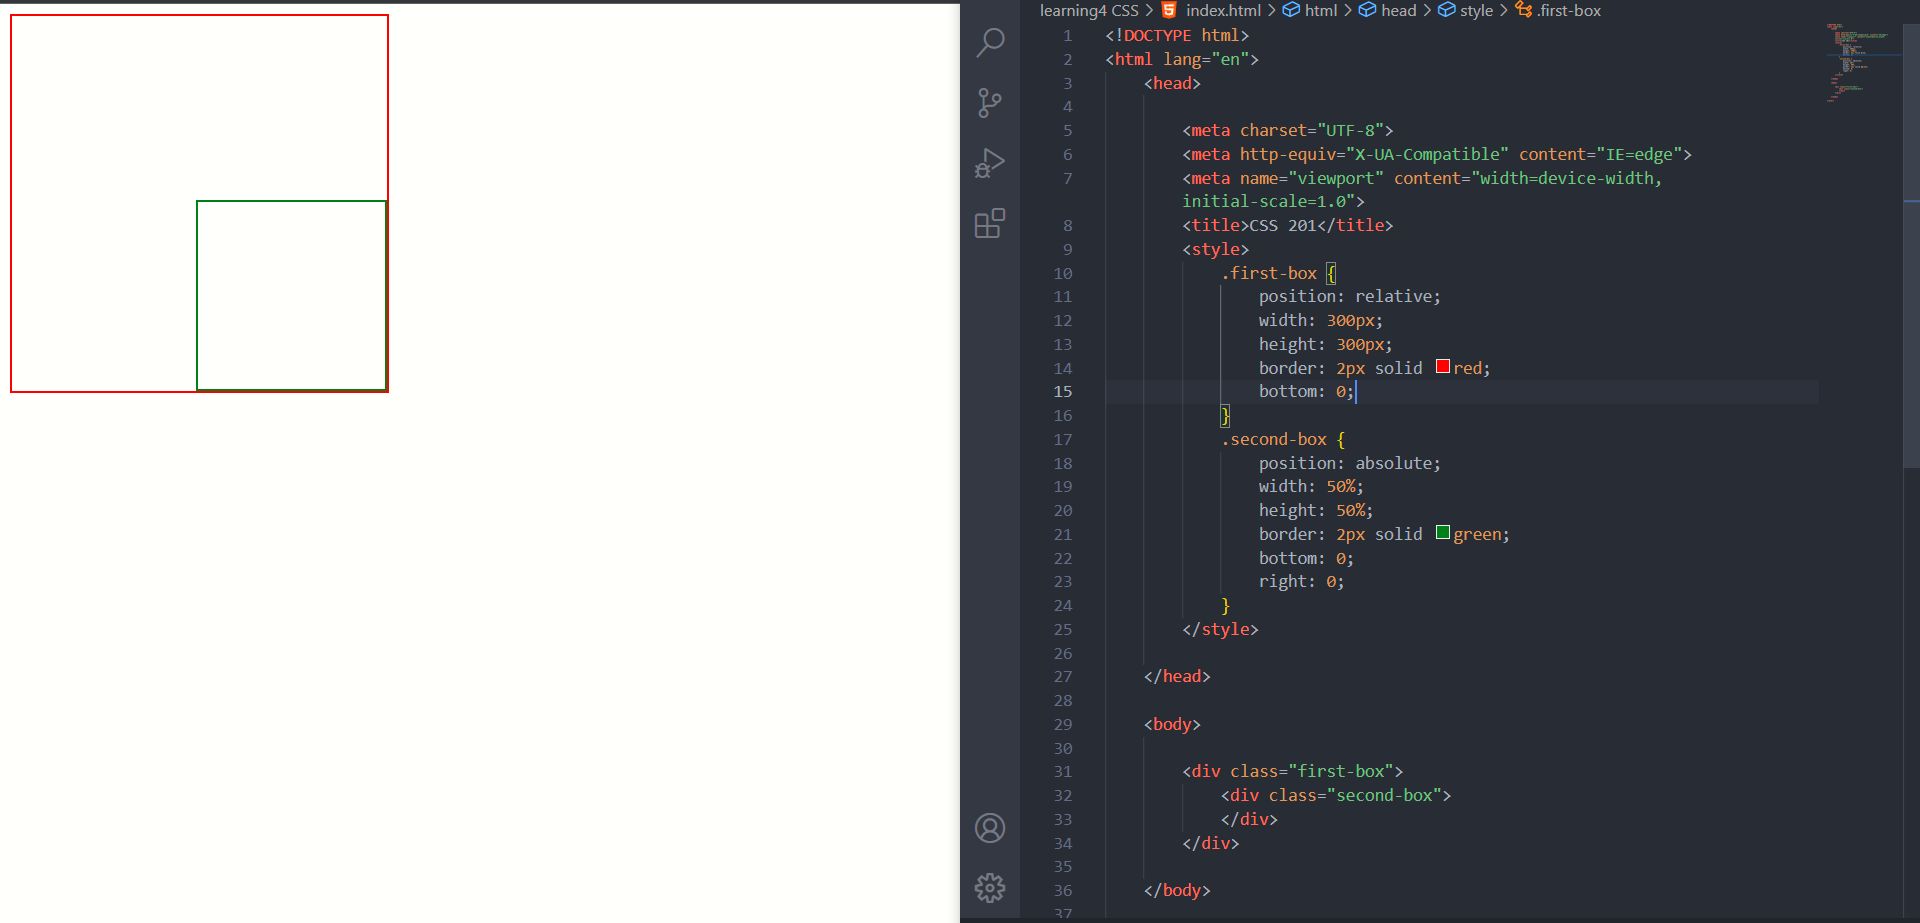Click the wrapped 'initial-scale=1.0">' text
1920x923 pixels.
(1273, 202)
